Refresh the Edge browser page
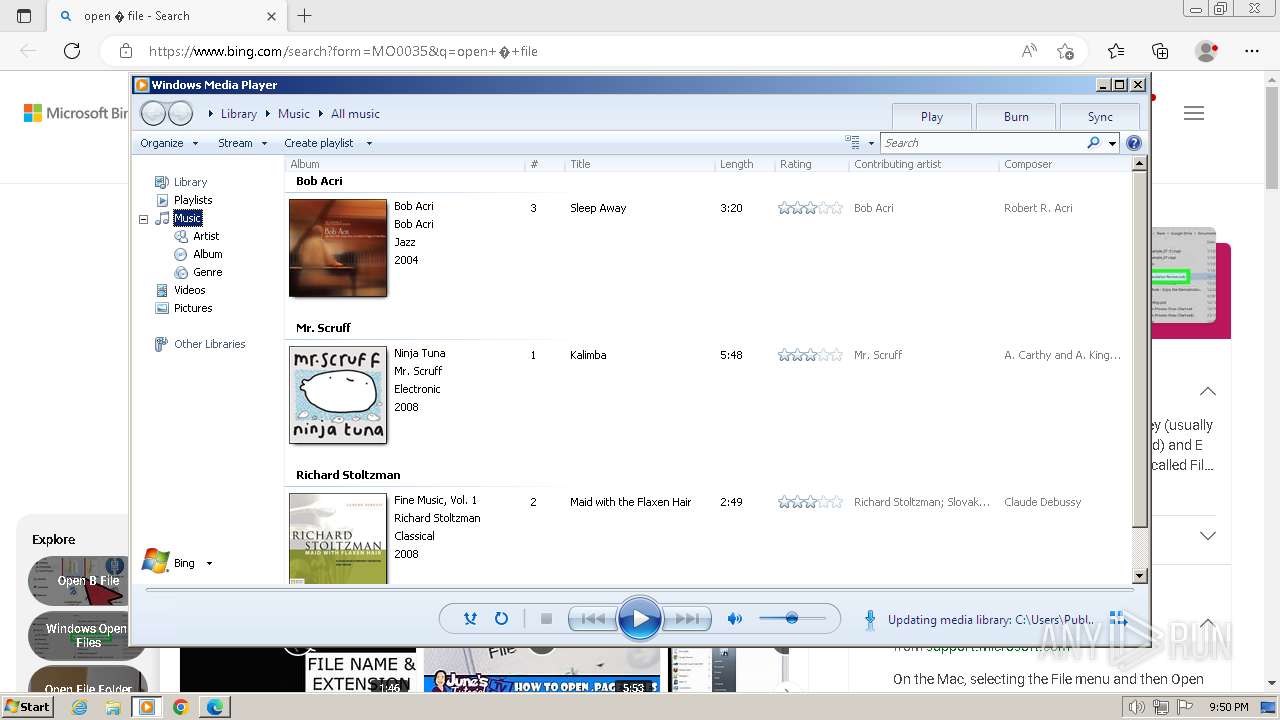Screen dimensions: 1280x720 coord(72,51)
